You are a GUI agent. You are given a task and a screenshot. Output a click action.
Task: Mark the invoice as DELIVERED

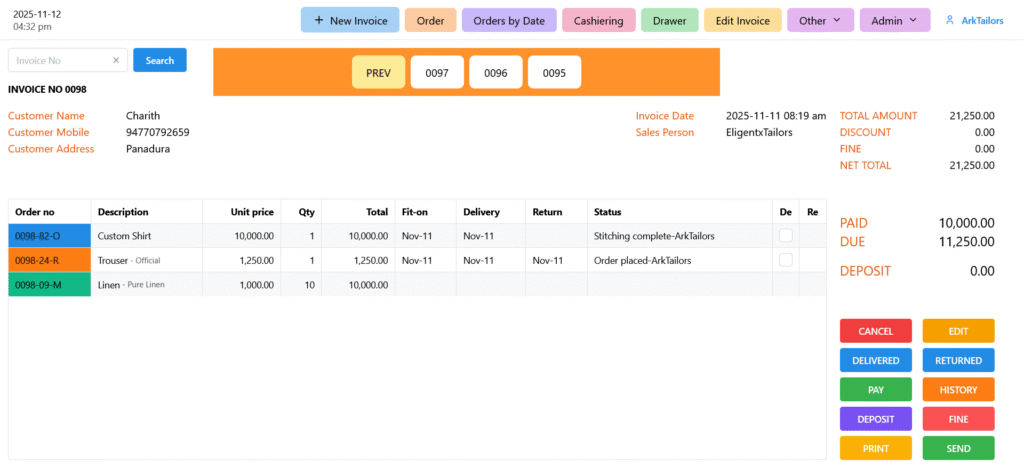(x=875, y=360)
